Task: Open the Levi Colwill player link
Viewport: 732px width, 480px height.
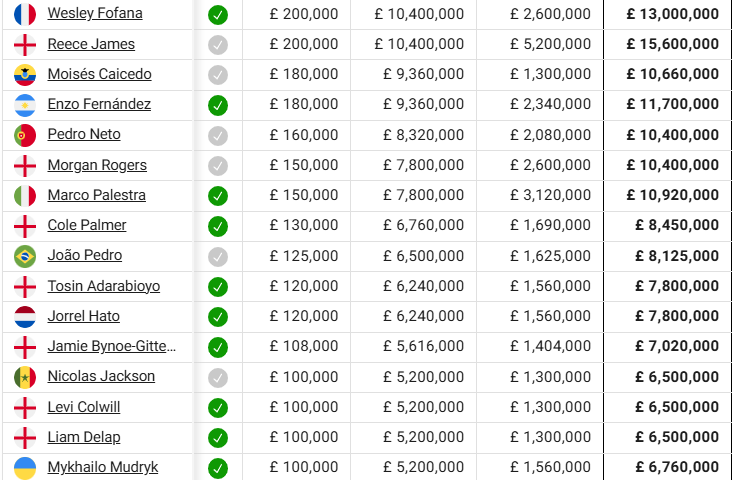Action: [x=84, y=407]
